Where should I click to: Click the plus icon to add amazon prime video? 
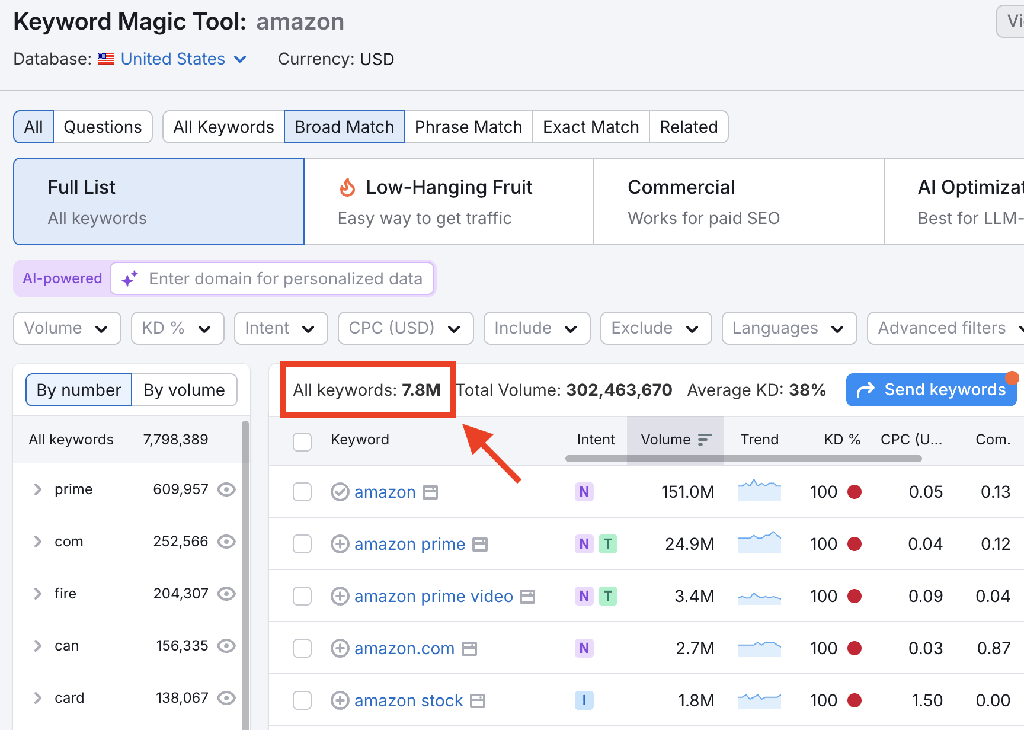point(340,596)
